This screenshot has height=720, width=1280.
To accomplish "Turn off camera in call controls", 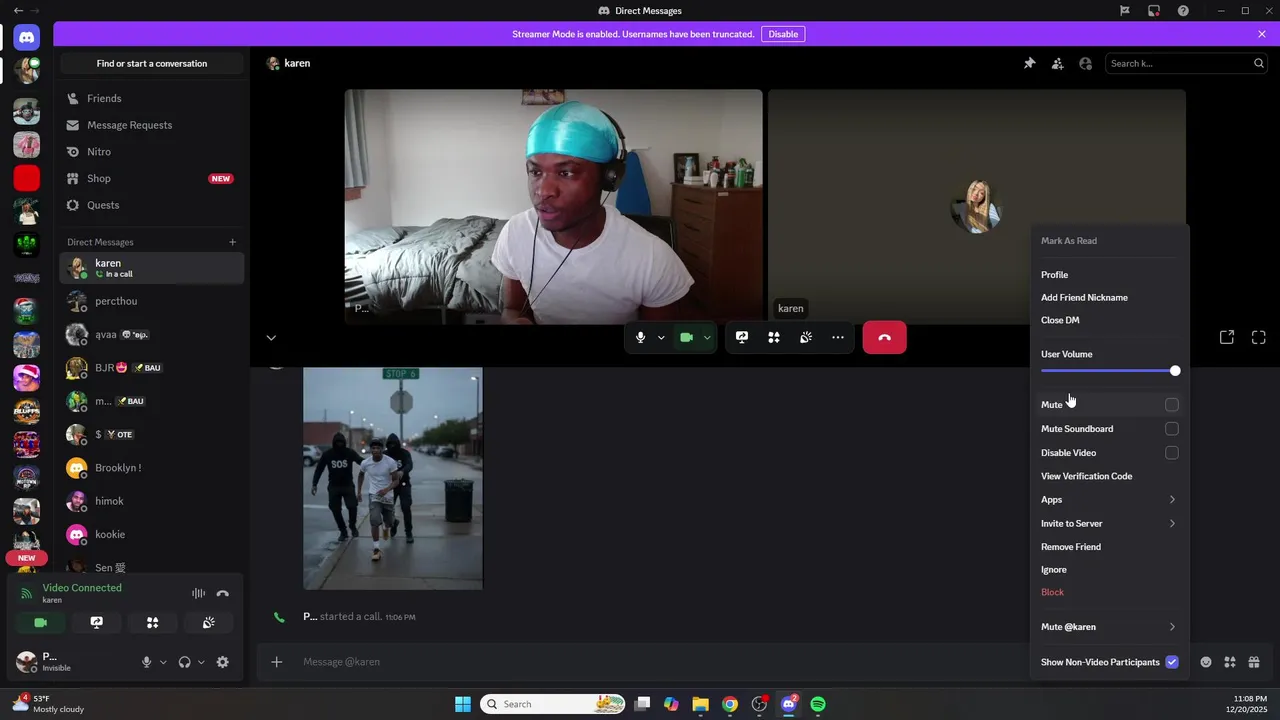I will [686, 338].
